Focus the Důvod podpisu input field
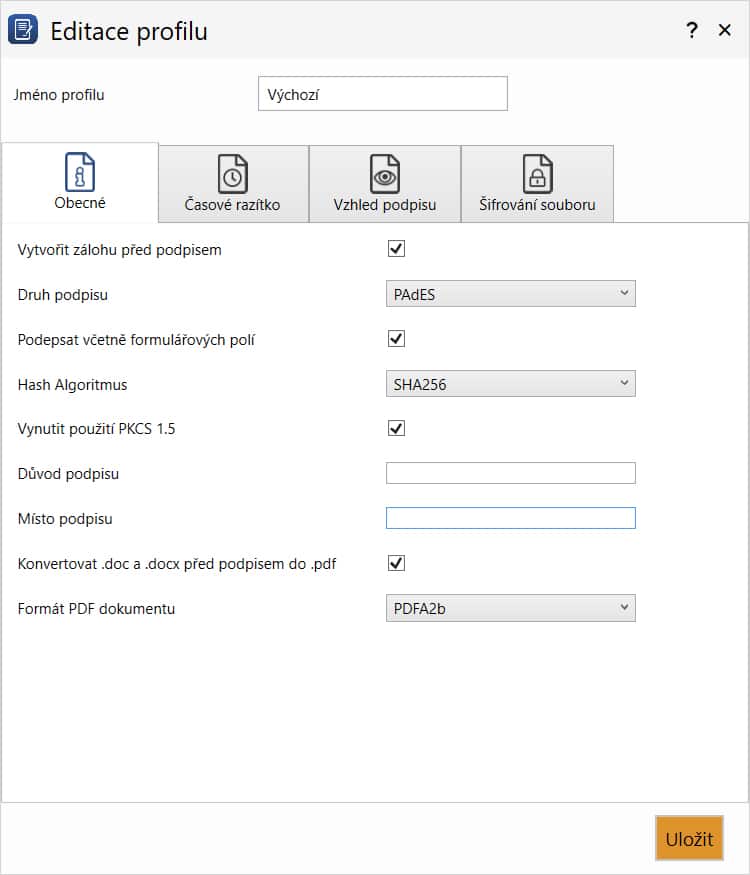The image size is (750, 875). click(511, 473)
